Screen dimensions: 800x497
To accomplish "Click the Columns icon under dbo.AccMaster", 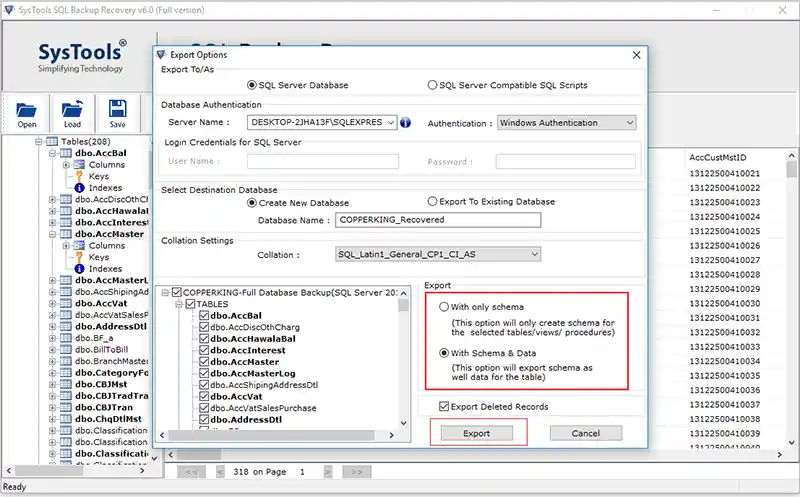I will 79,245.
